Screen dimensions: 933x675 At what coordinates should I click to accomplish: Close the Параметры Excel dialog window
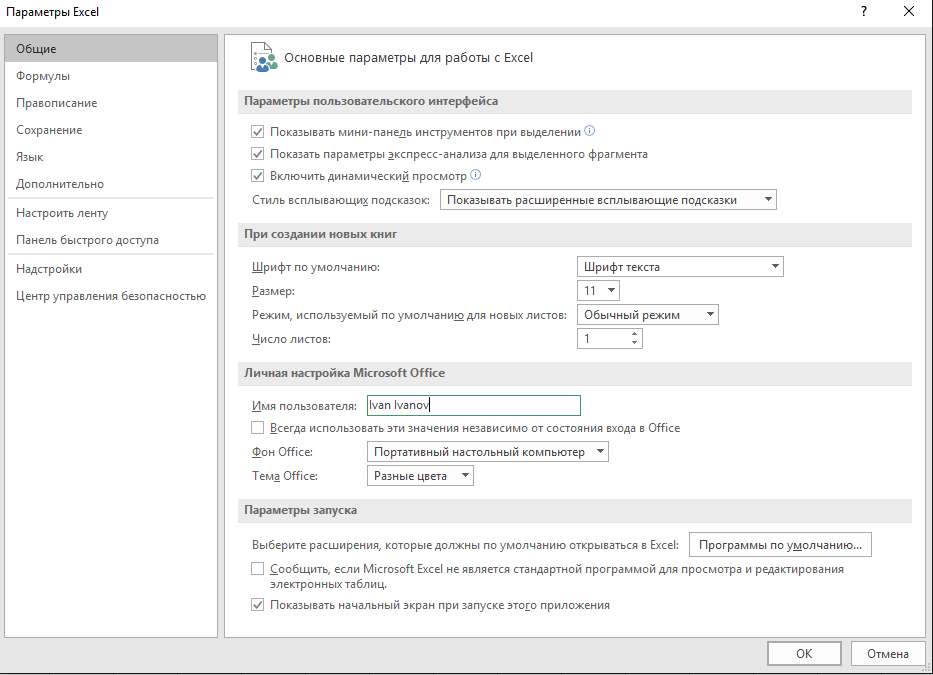pyautogui.click(x=909, y=11)
